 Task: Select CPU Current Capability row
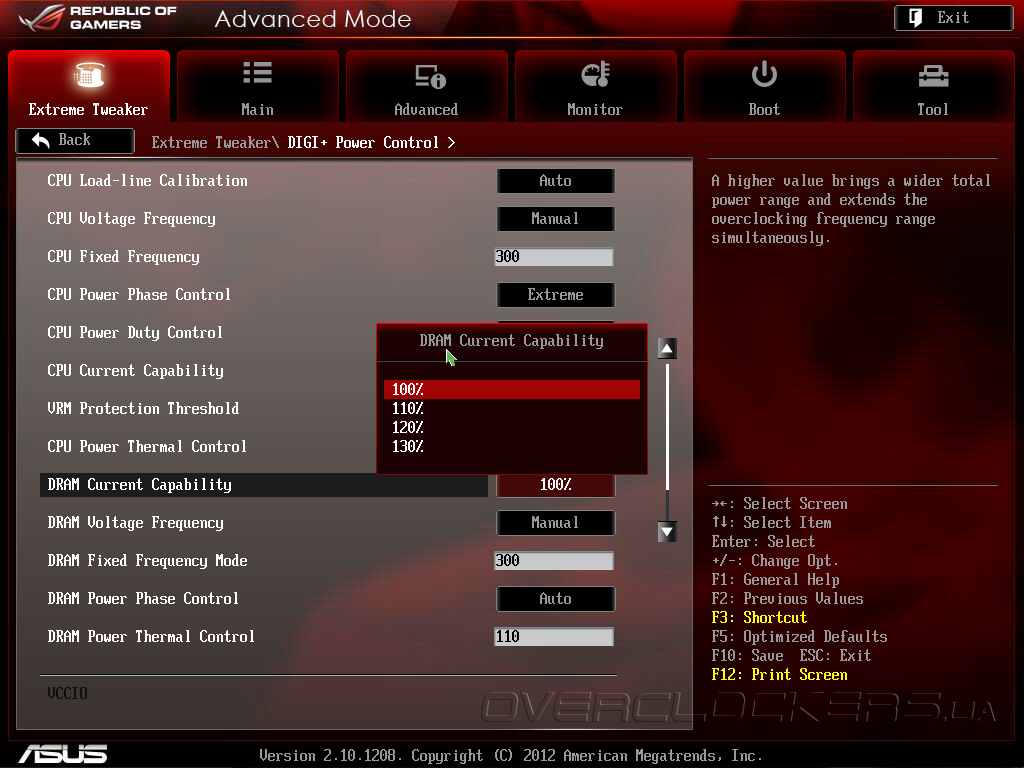click(x=135, y=370)
